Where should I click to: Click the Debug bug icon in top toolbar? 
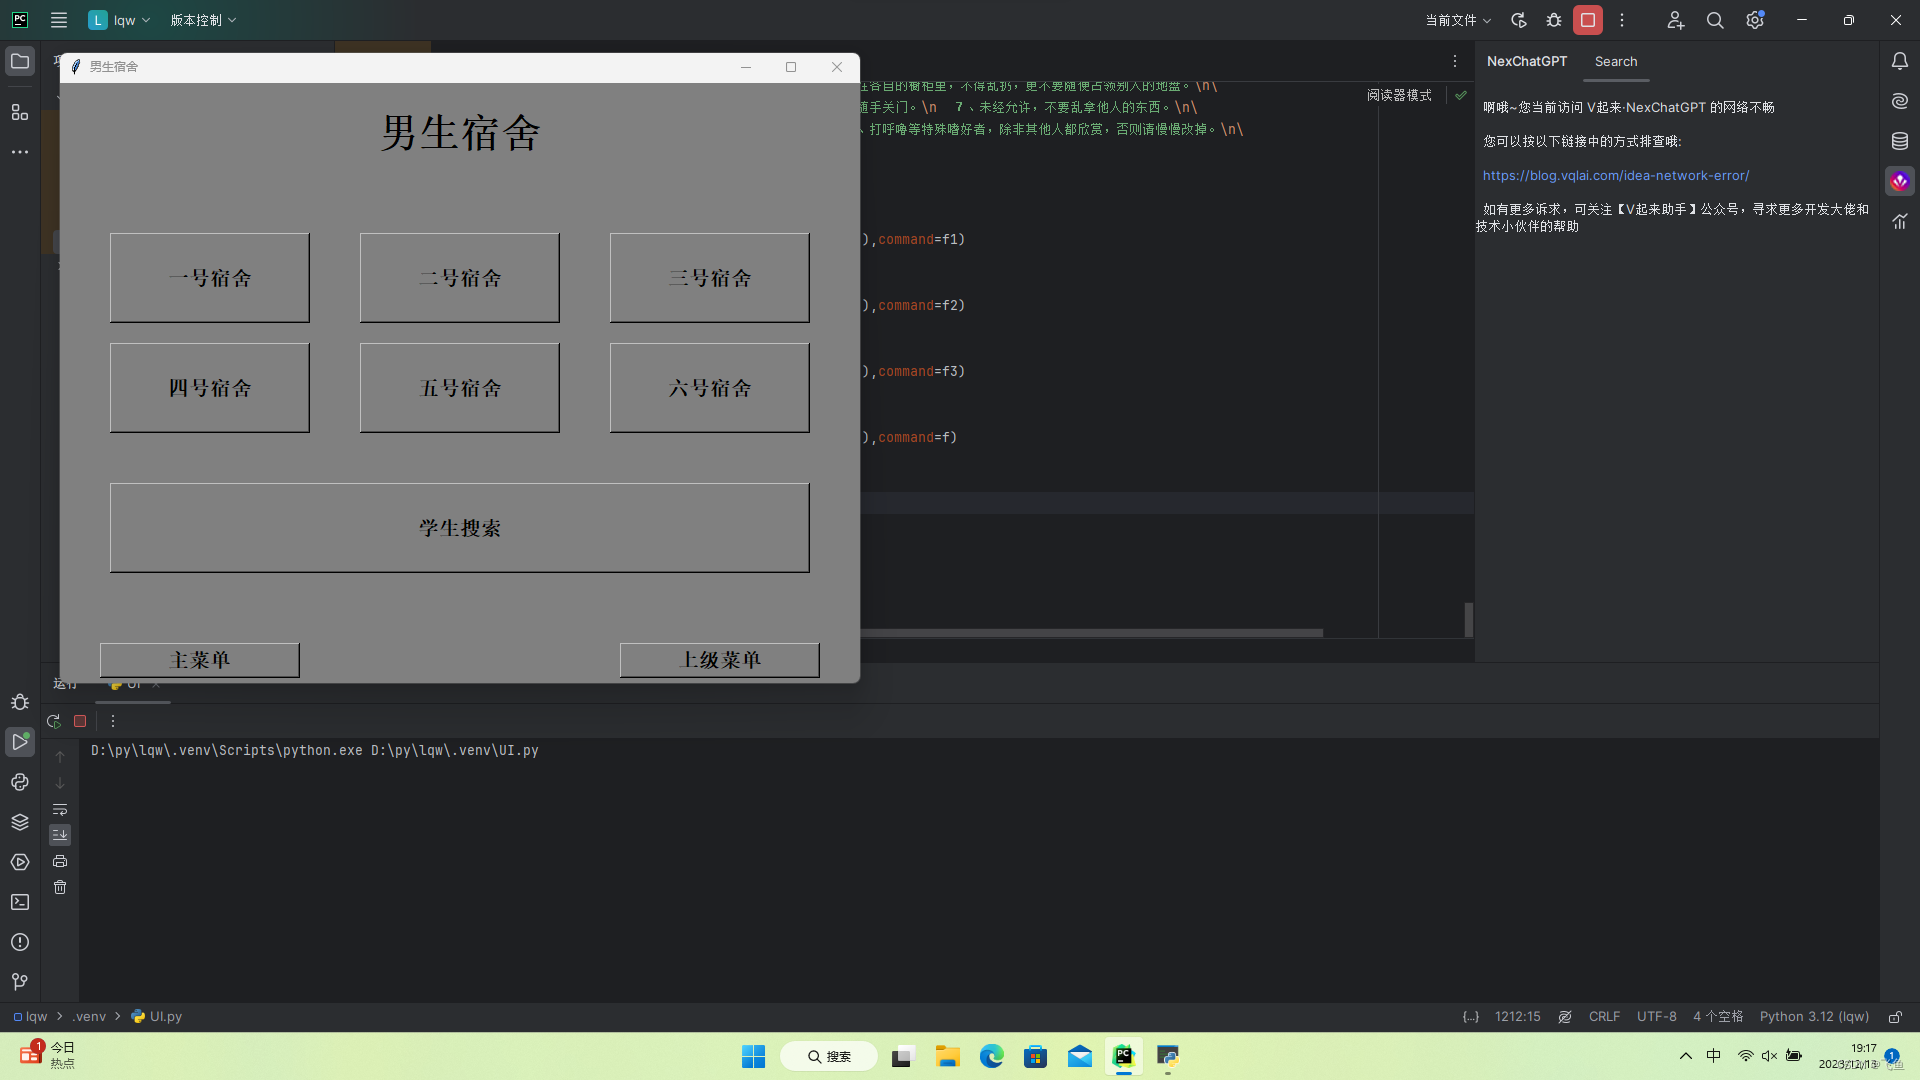1554,20
